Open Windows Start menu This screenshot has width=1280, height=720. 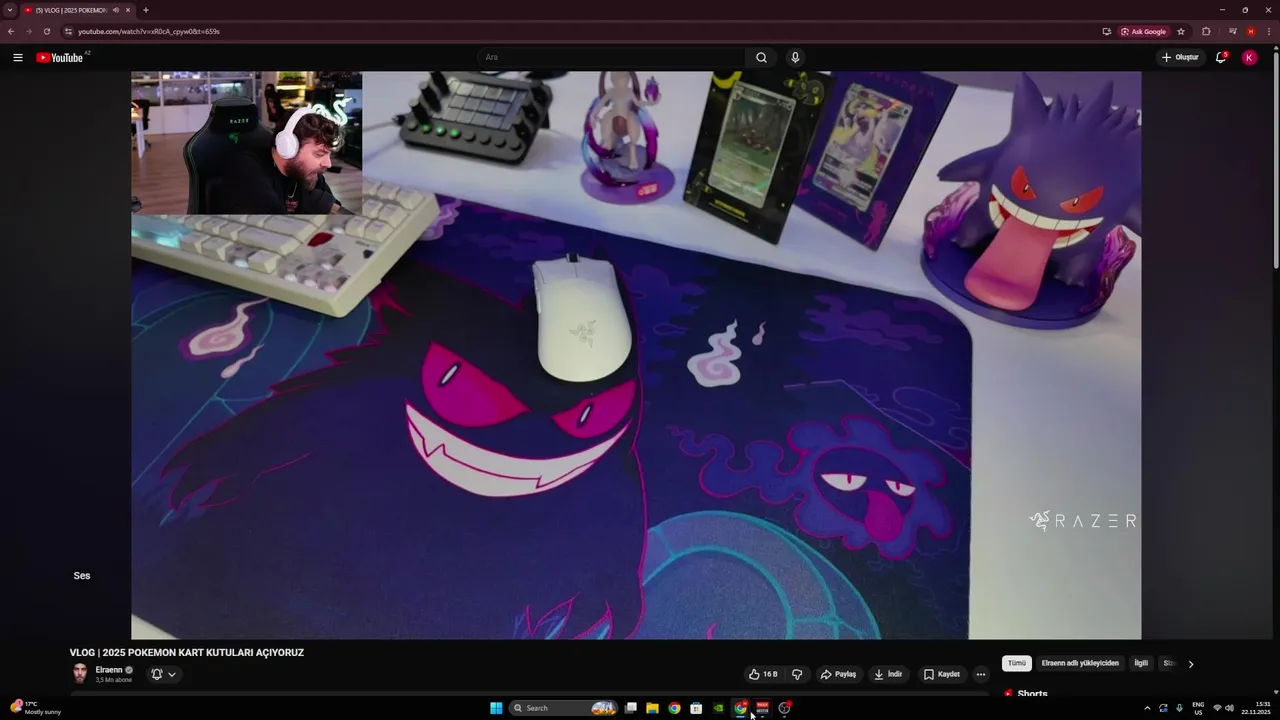[x=496, y=708]
